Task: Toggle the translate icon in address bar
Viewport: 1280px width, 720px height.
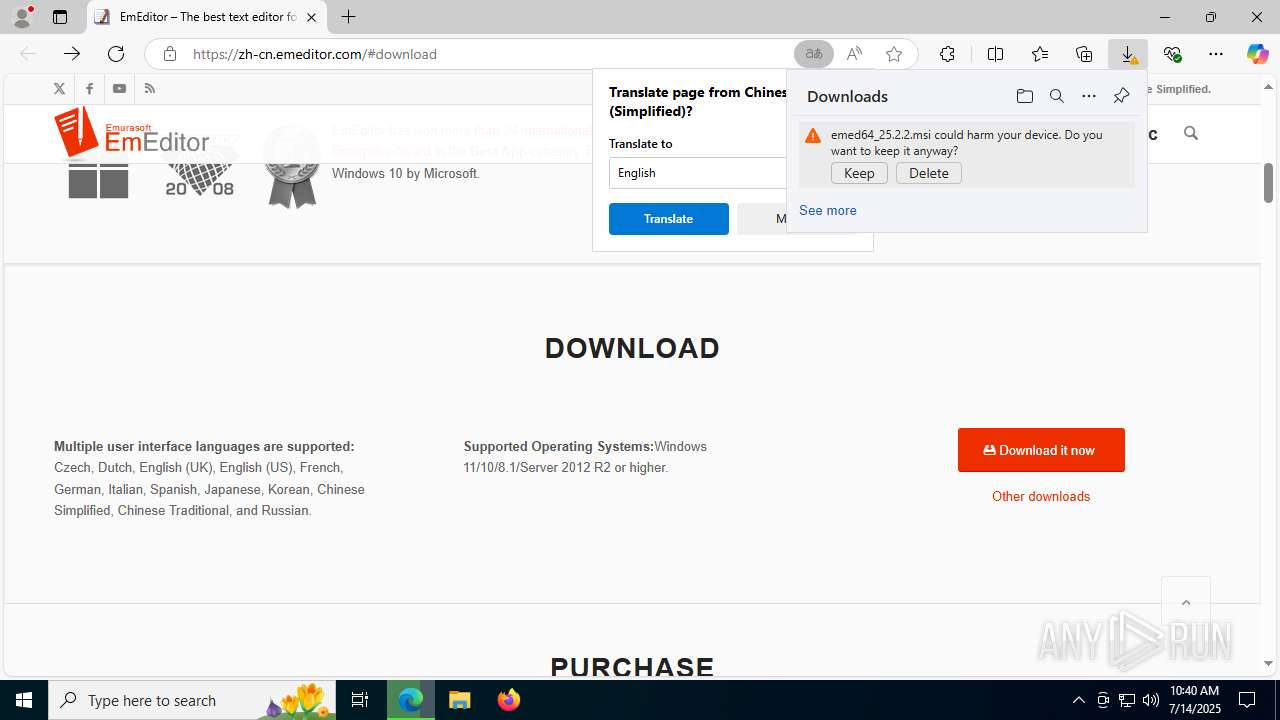Action: 814,54
